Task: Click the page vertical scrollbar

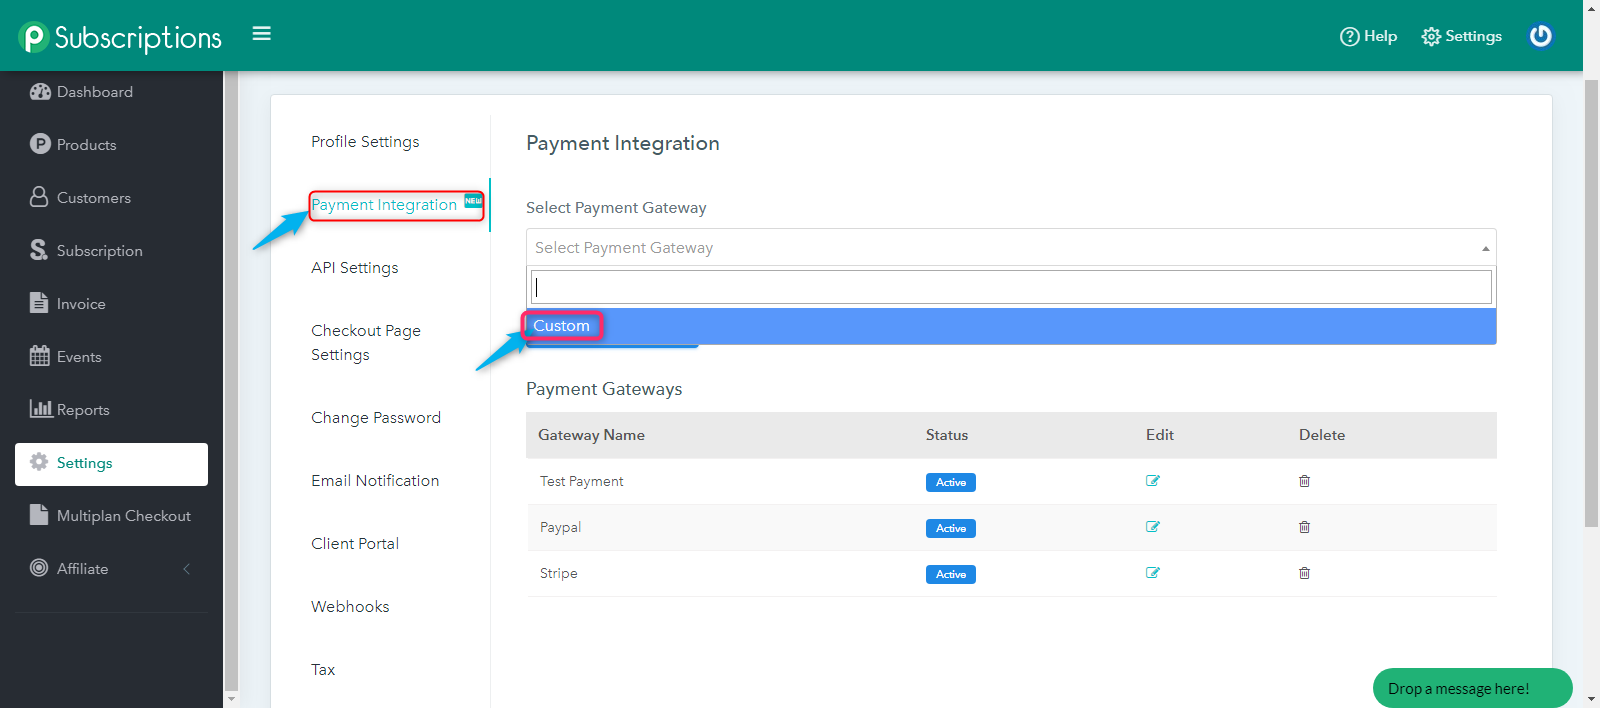Action: tap(1591, 303)
